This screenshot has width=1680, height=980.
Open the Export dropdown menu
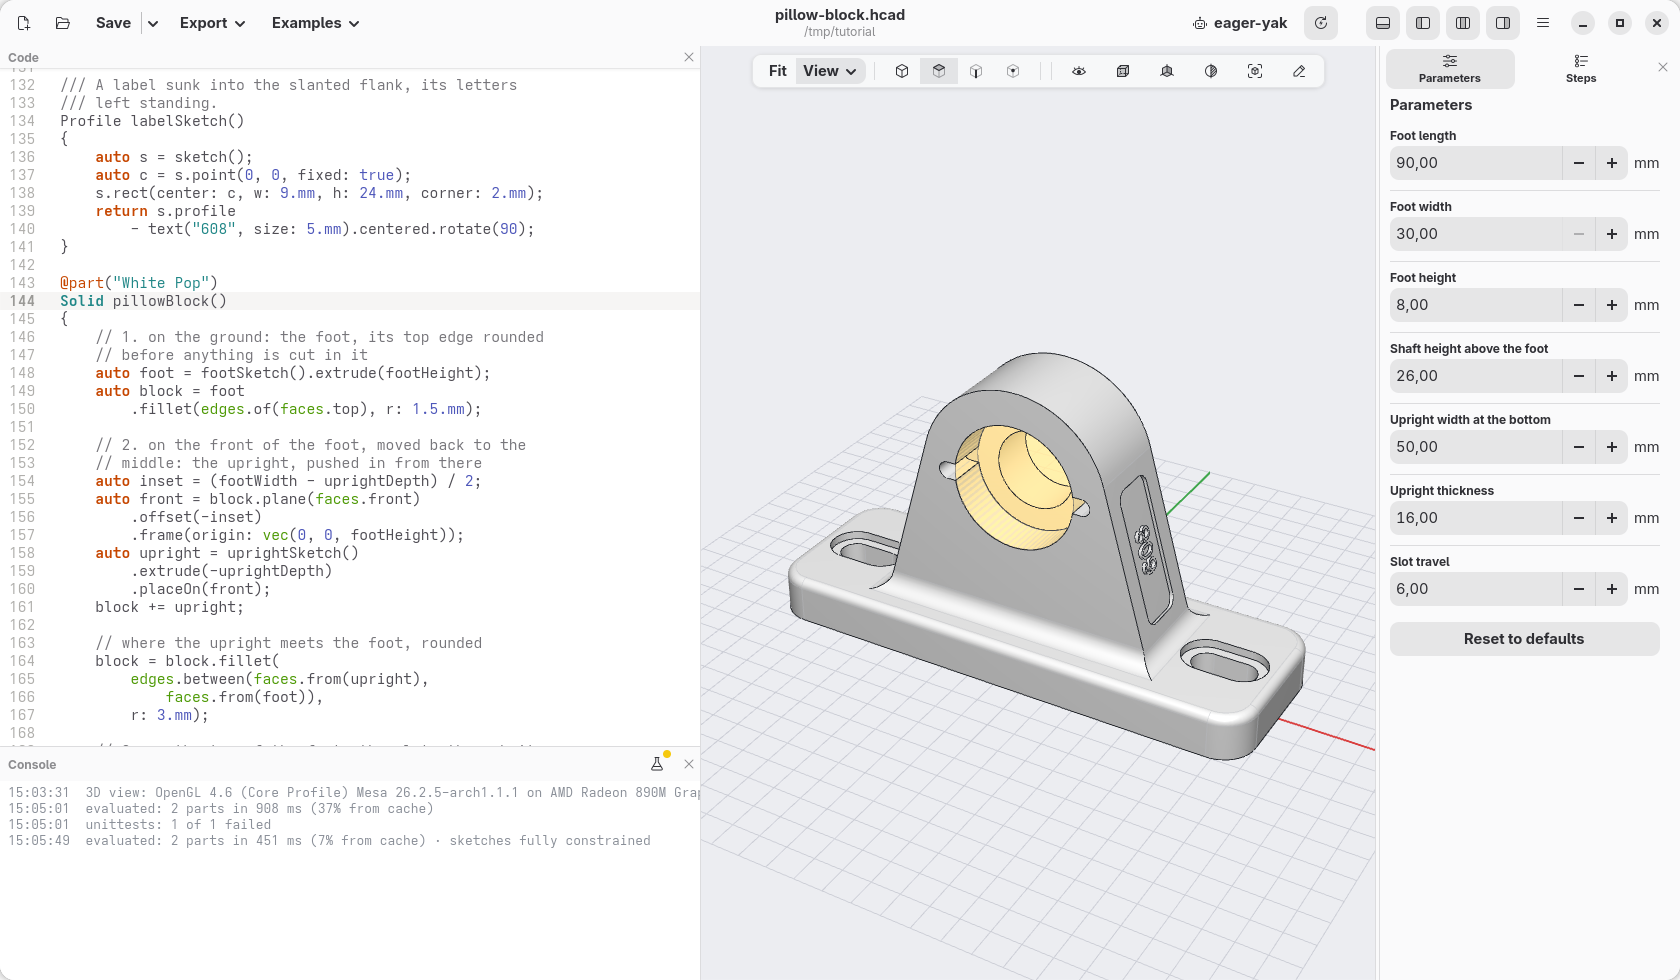[213, 23]
